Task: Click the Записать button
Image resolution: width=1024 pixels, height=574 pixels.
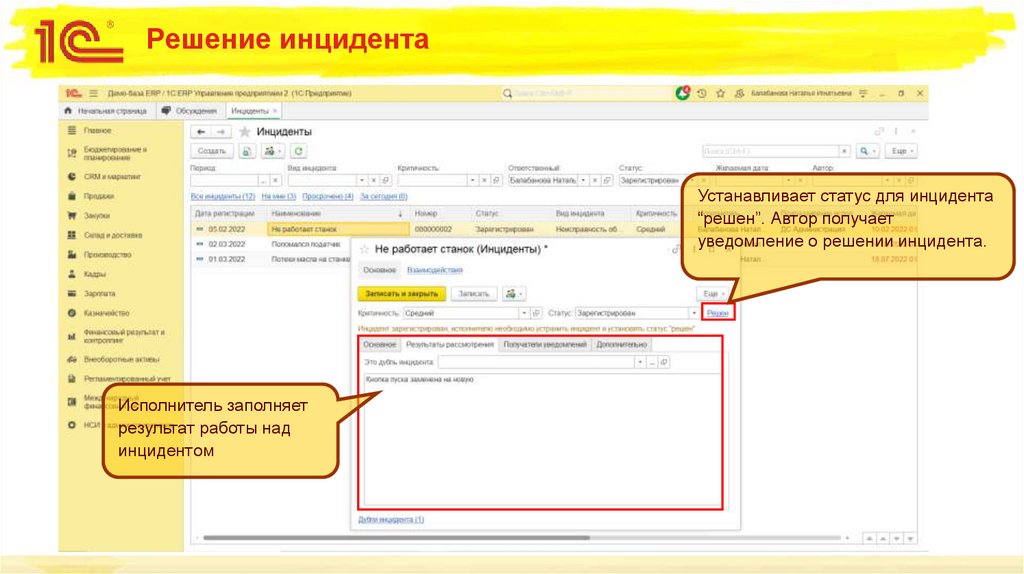Action: tap(473, 294)
